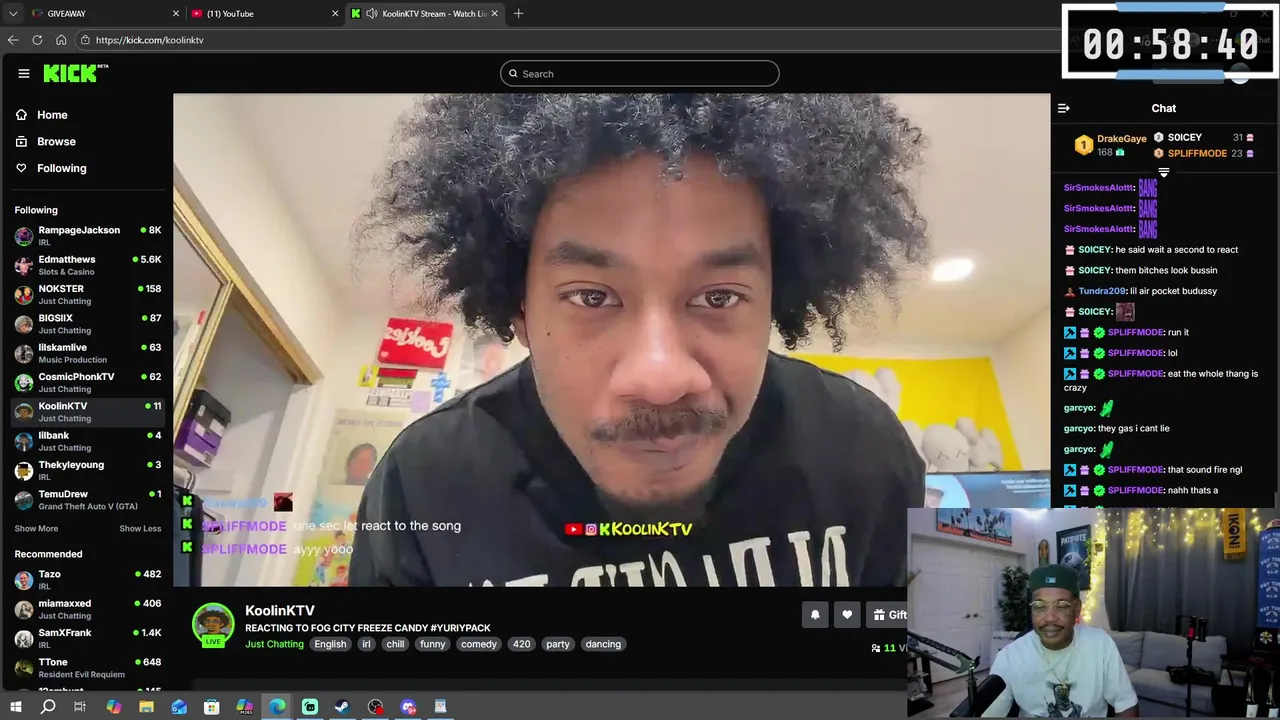The image size is (1280, 720).
Task: Open Edmatthews channel
Action: tap(88, 265)
